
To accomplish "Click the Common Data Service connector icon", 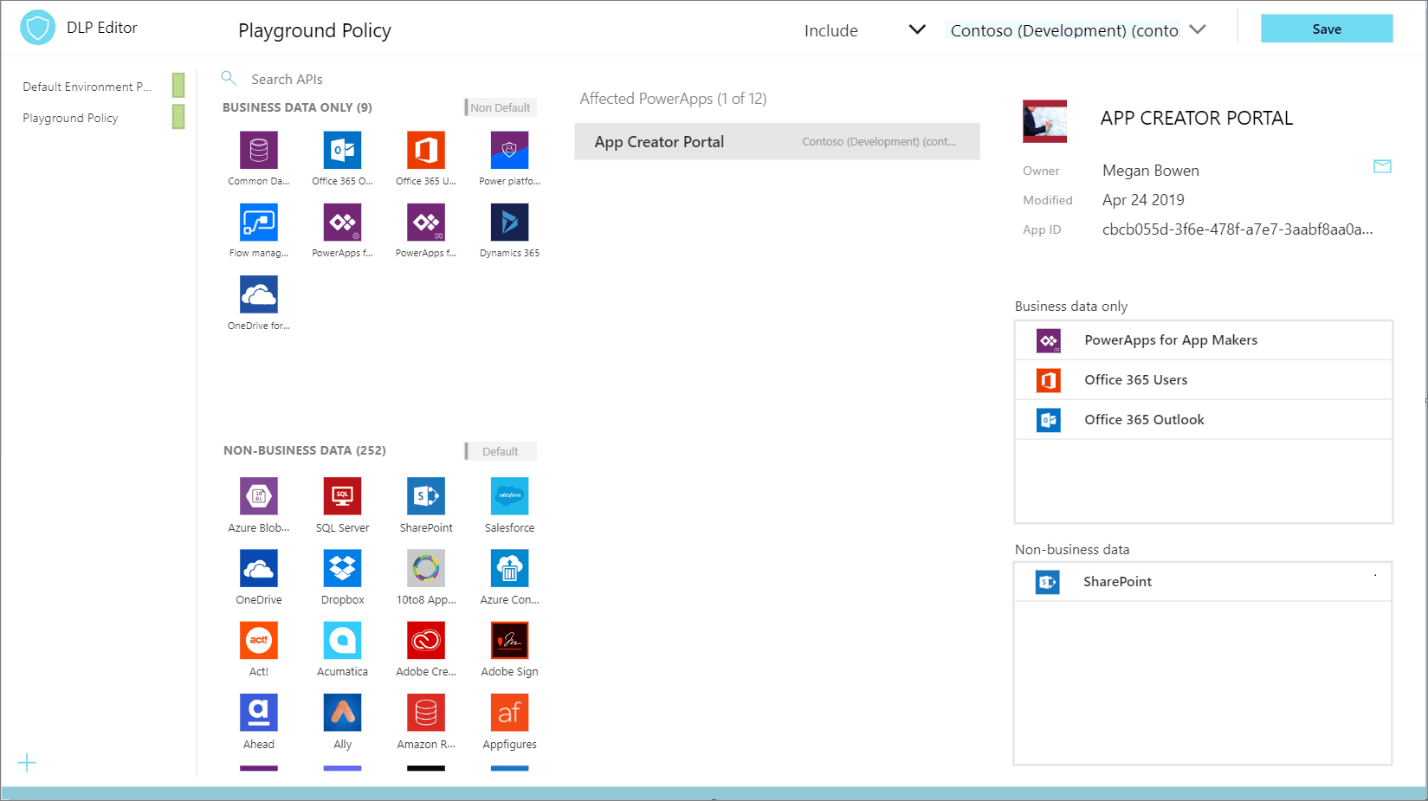I will 259,151.
